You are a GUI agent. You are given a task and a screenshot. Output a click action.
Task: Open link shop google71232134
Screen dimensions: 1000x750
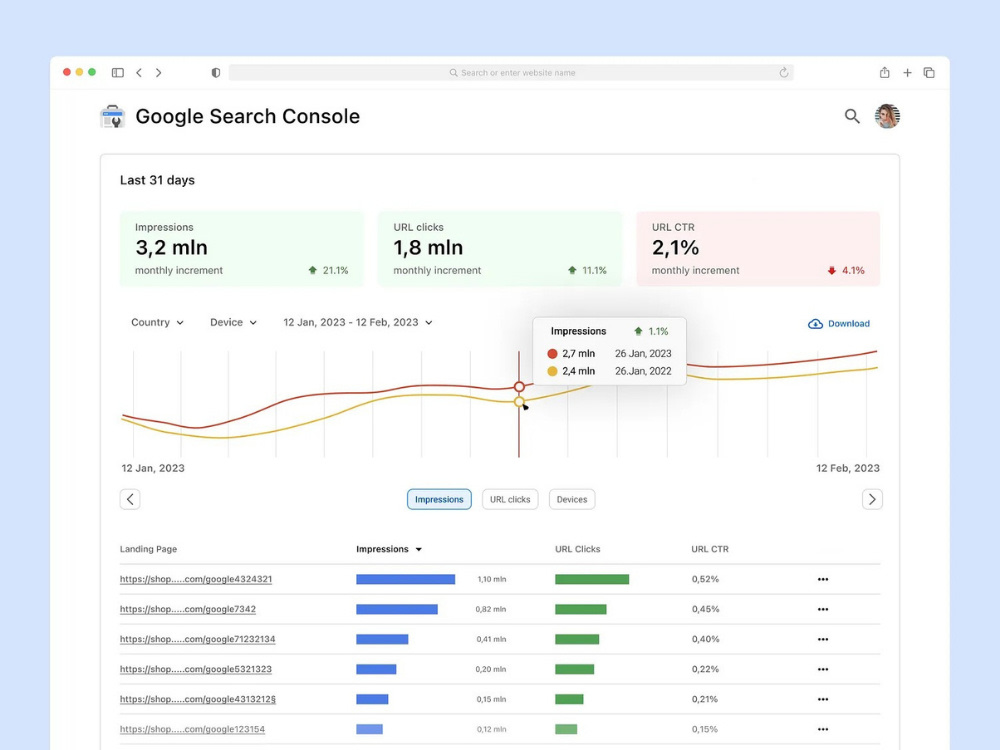[198, 639]
